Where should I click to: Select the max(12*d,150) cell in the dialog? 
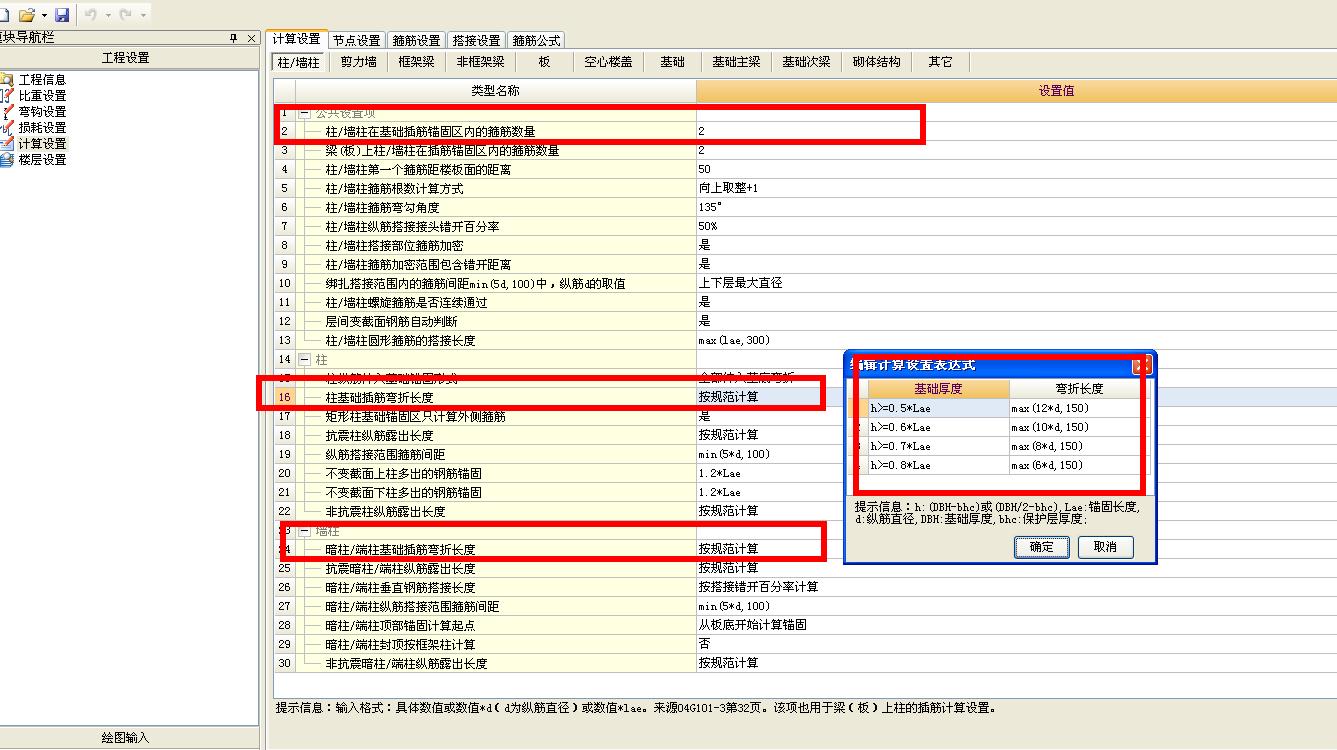pos(1079,408)
